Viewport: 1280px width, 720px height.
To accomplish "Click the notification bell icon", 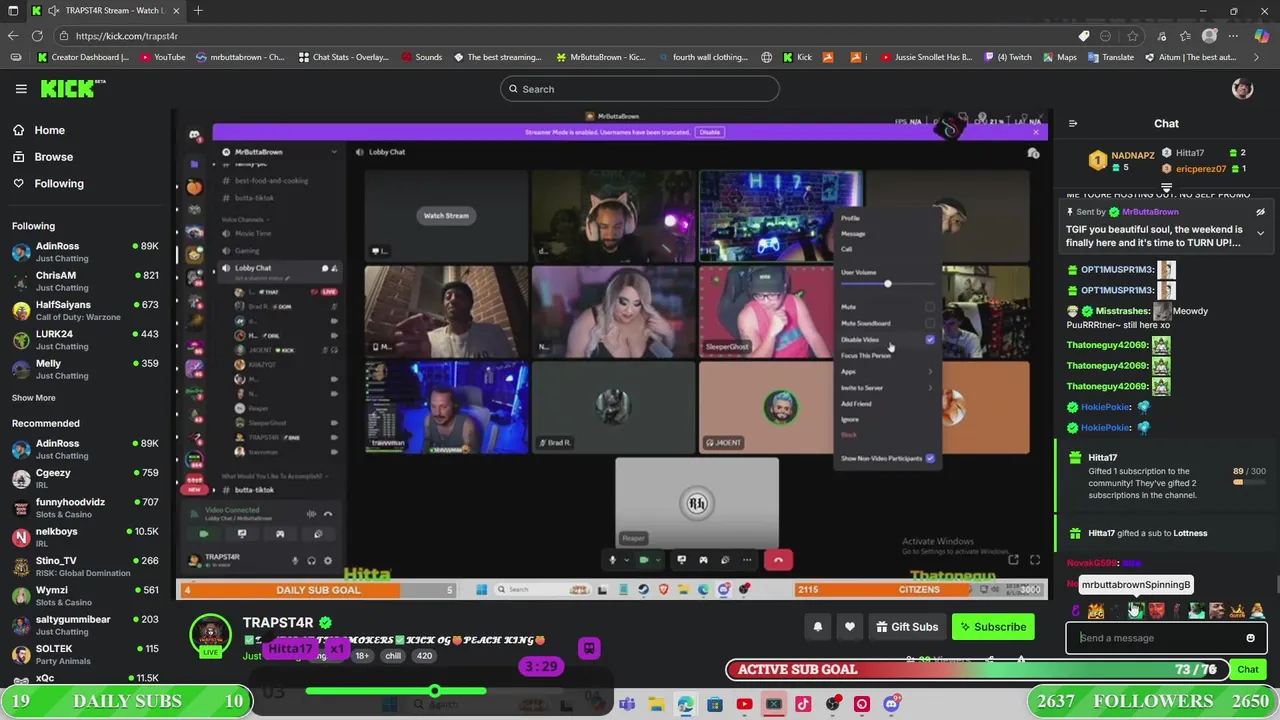I will click(x=817, y=627).
